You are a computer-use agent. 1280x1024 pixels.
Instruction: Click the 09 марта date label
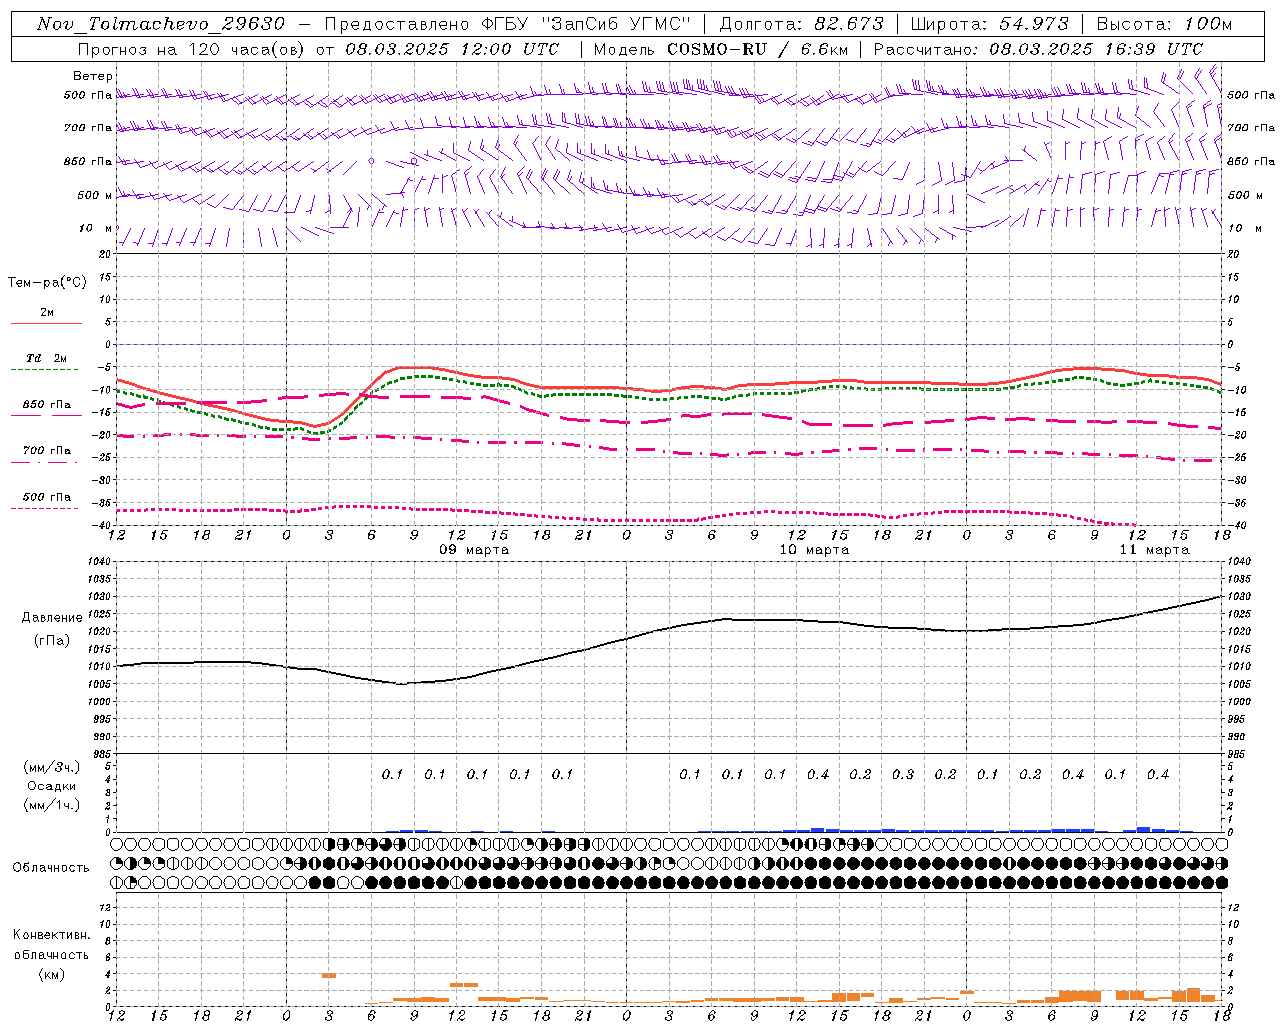tap(474, 550)
